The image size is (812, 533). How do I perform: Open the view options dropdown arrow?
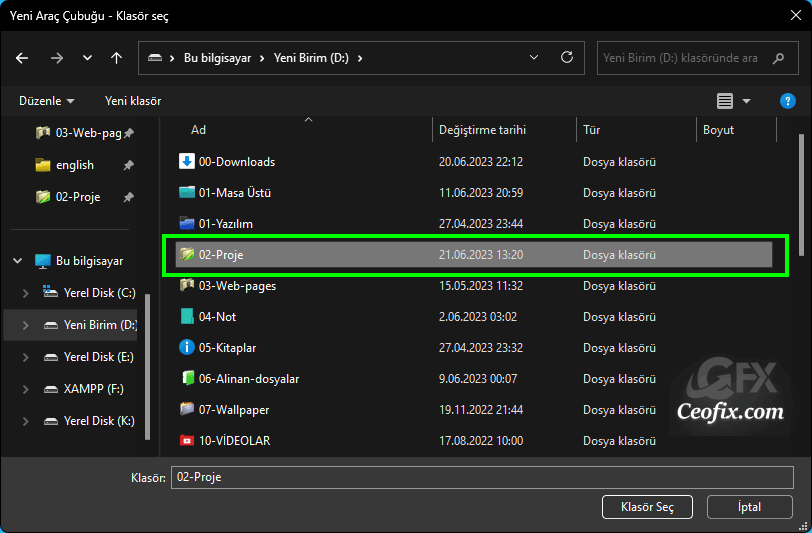point(747,101)
